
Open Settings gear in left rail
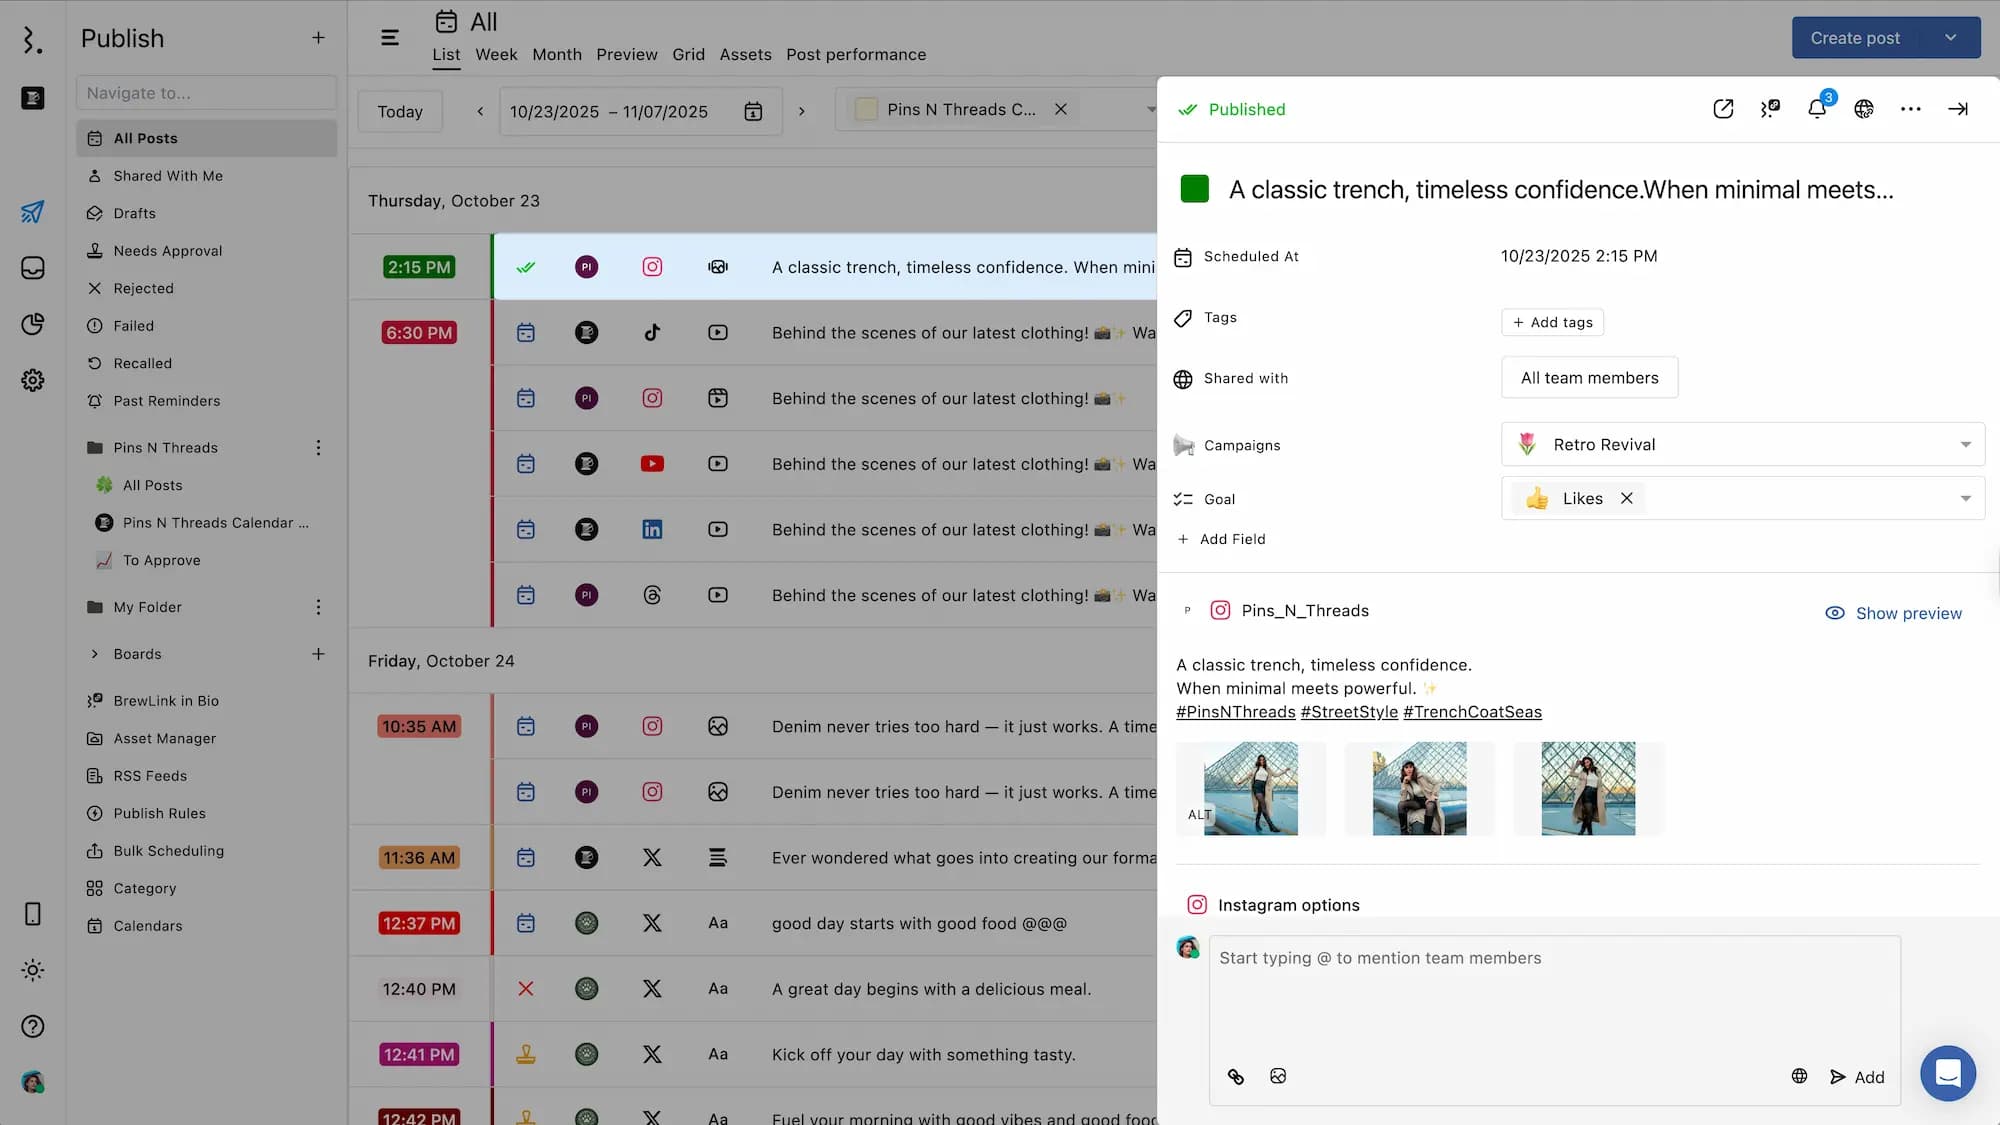(33, 380)
